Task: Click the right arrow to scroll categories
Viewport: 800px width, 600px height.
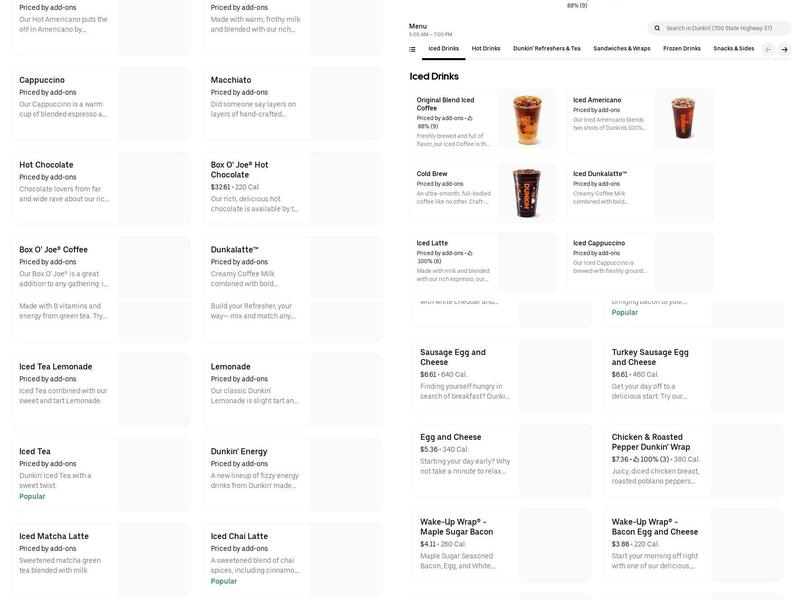Action: coord(784,49)
